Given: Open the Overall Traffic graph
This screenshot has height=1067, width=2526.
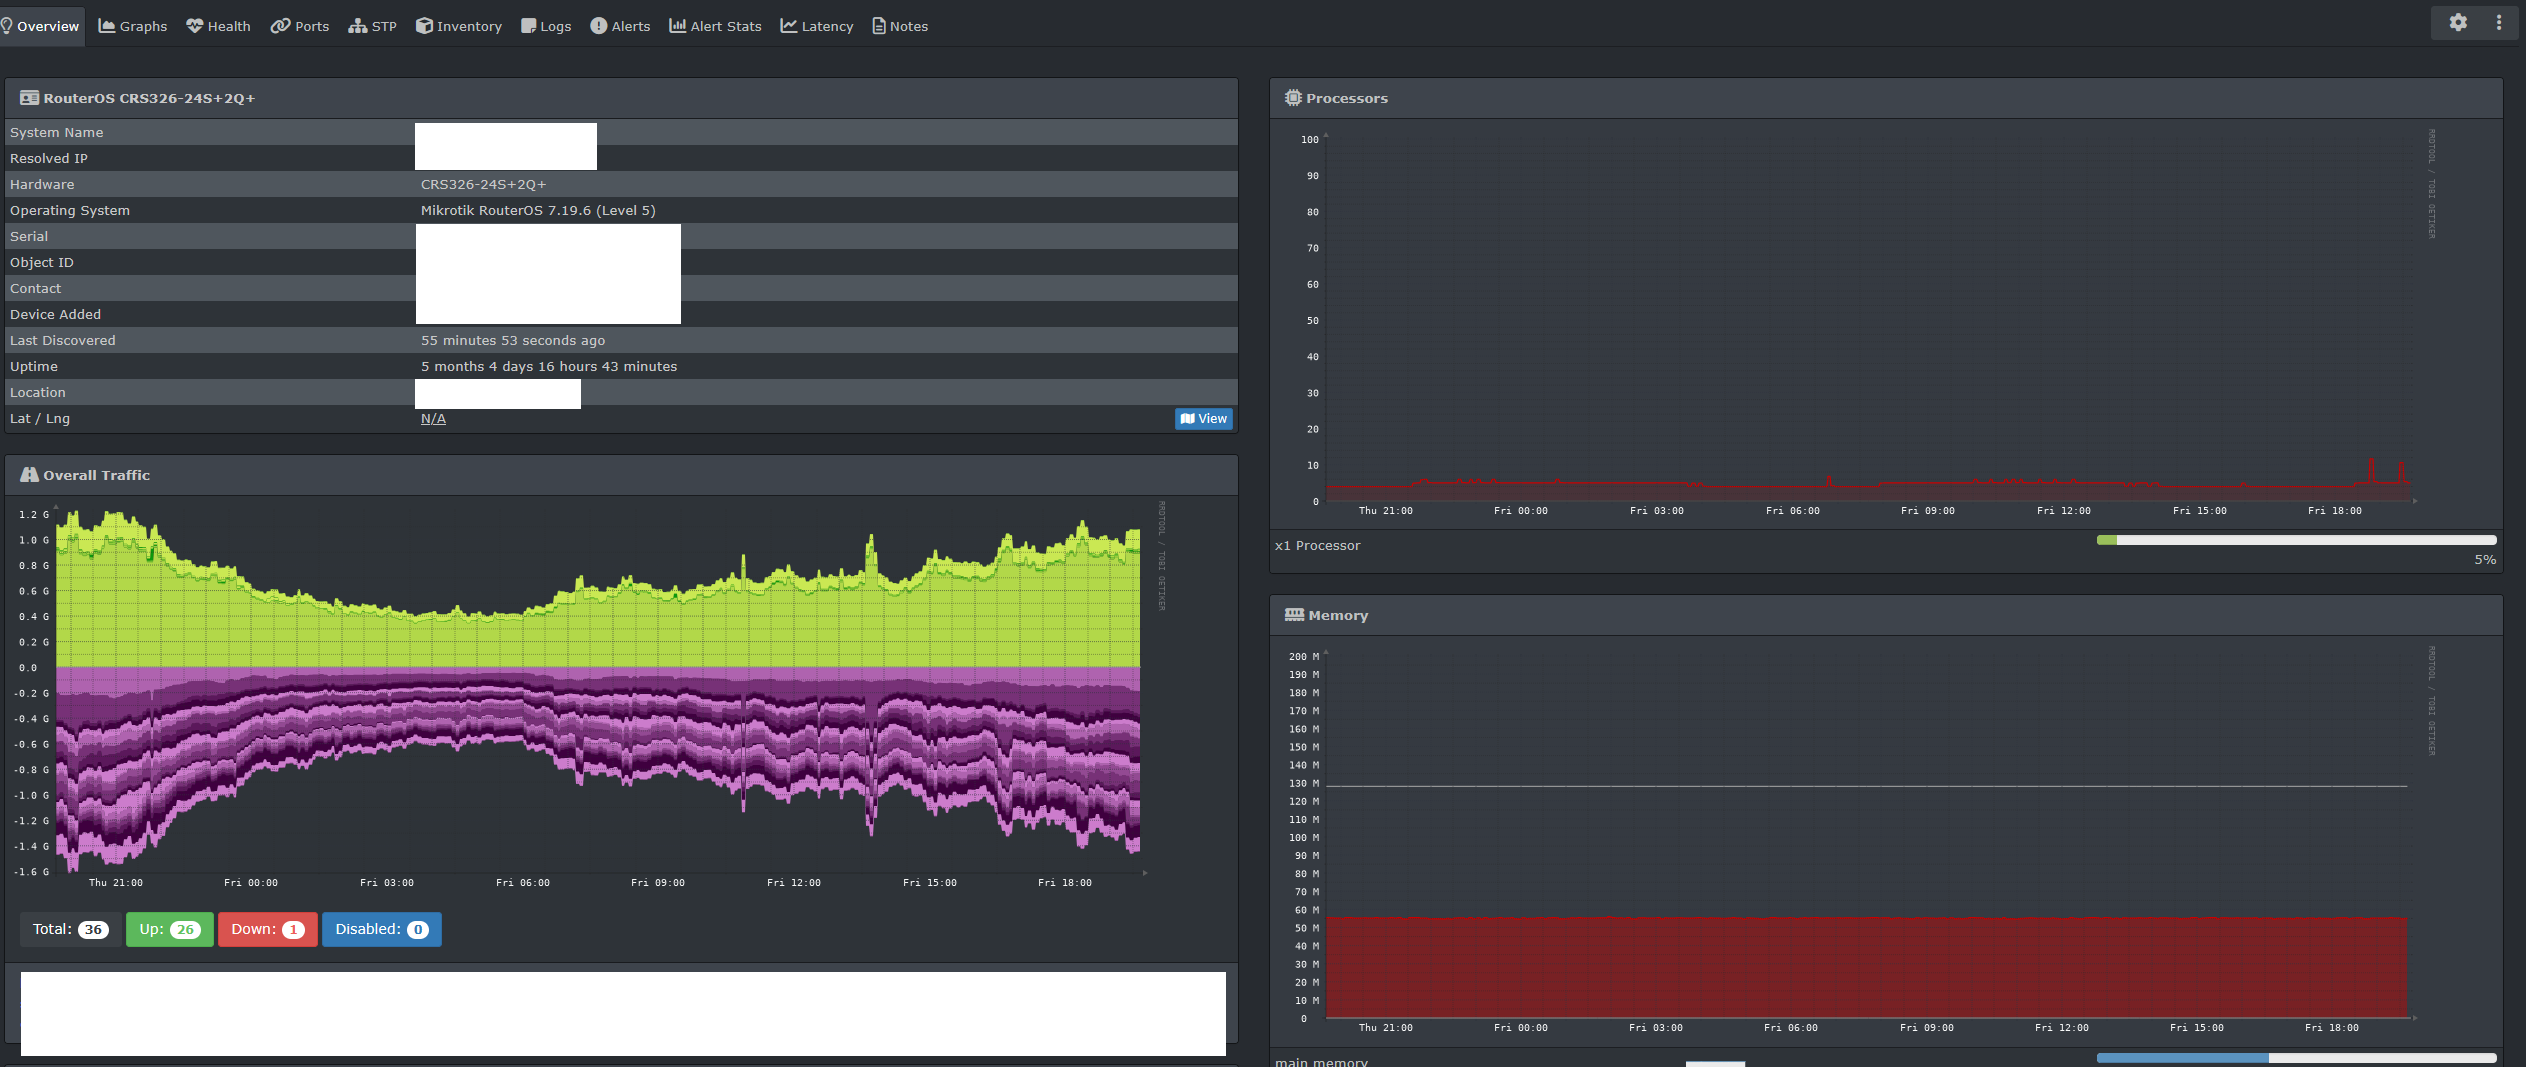Looking at the screenshot, I should pyautogui.click(x=598, y=690).
